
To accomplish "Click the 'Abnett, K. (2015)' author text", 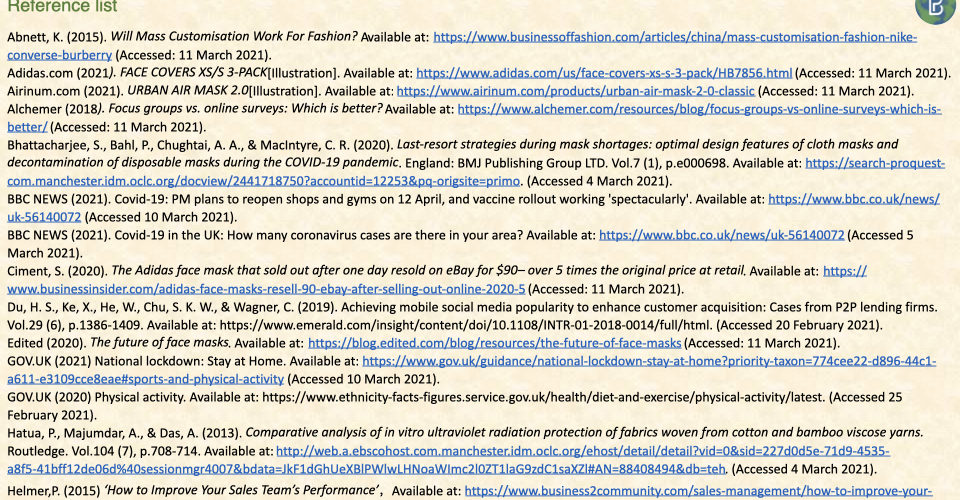I will pyautogui.click(x=57, y=37).
